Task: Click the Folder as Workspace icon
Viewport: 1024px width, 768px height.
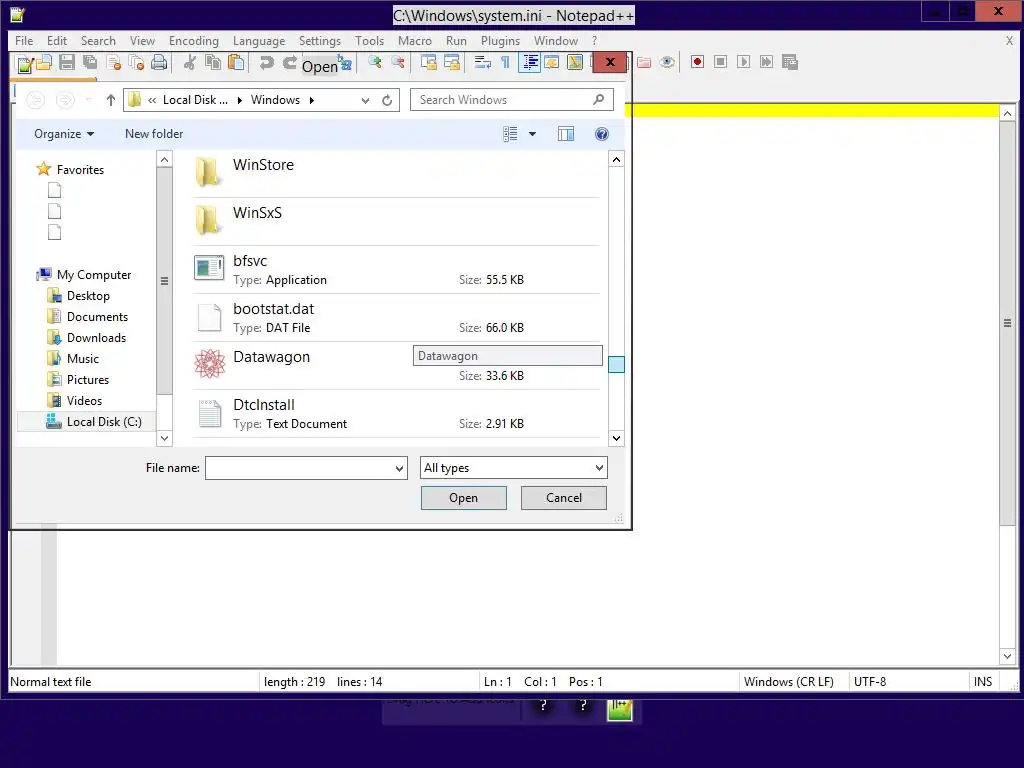Action: point(644,62)
